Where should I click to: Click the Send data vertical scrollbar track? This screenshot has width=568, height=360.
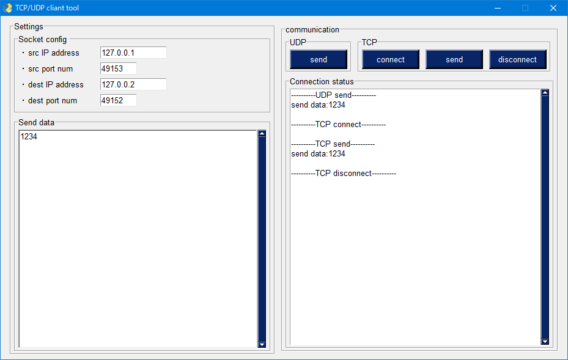click(262, 239)
